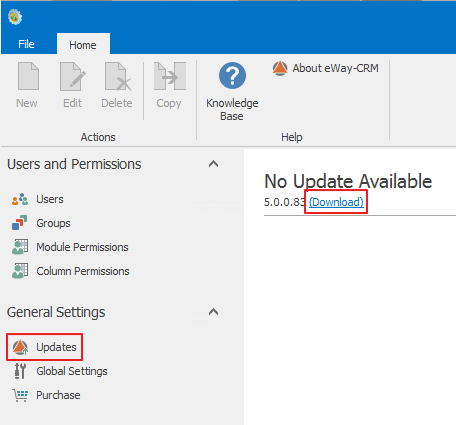
Task: Click the Delete icon in Actions
Action: pos(118,76)
